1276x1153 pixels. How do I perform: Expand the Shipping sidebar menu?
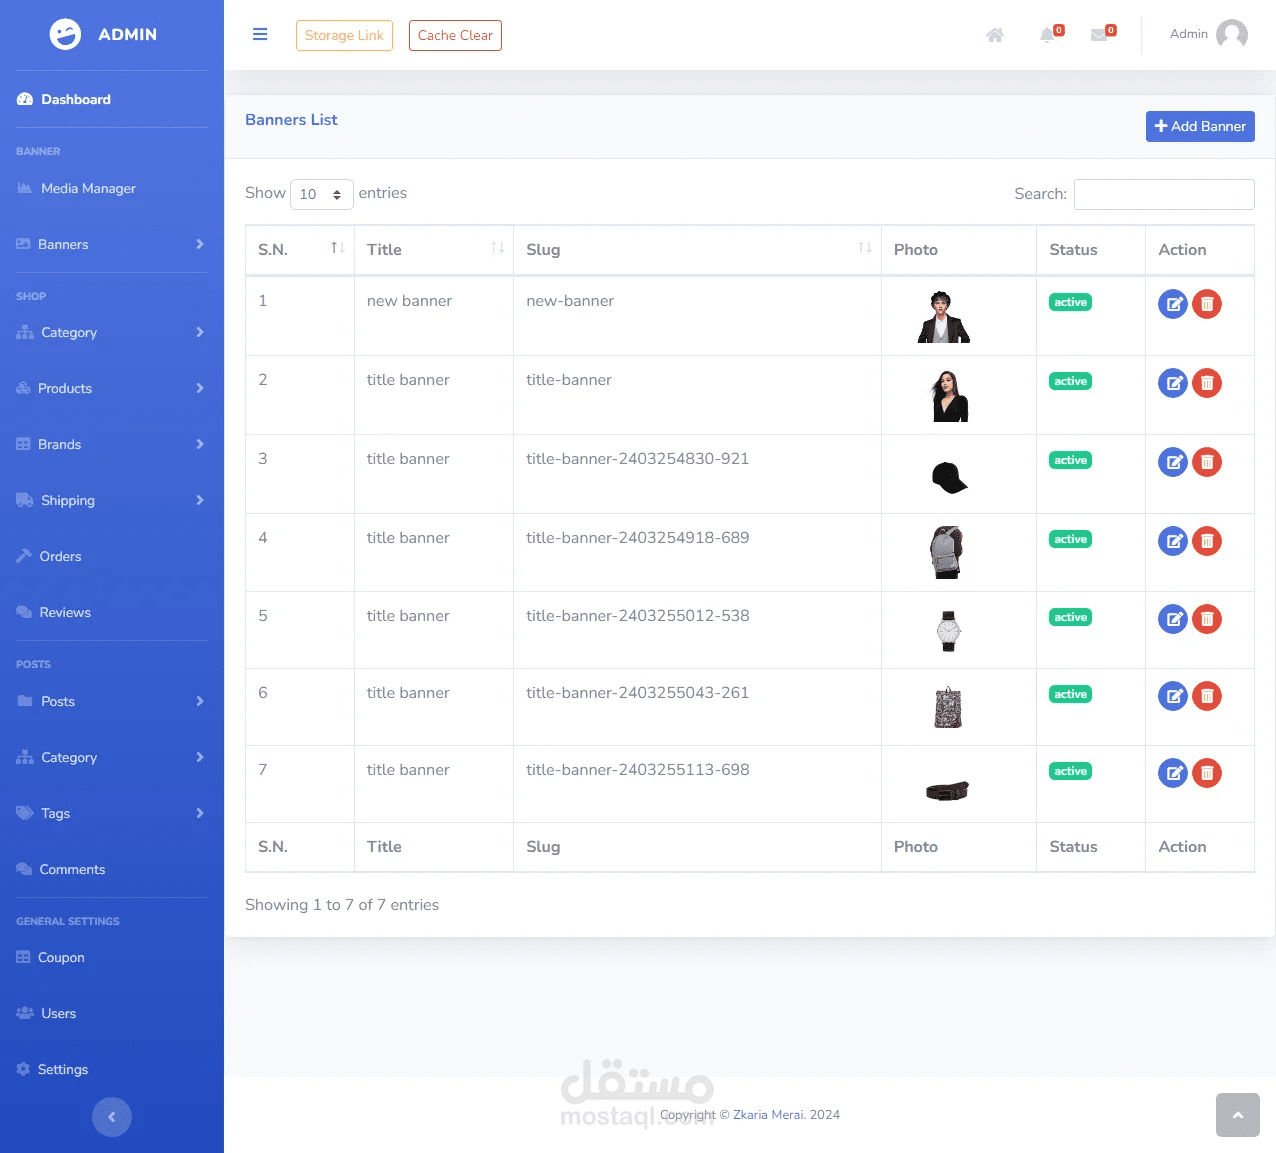[110, 500]
